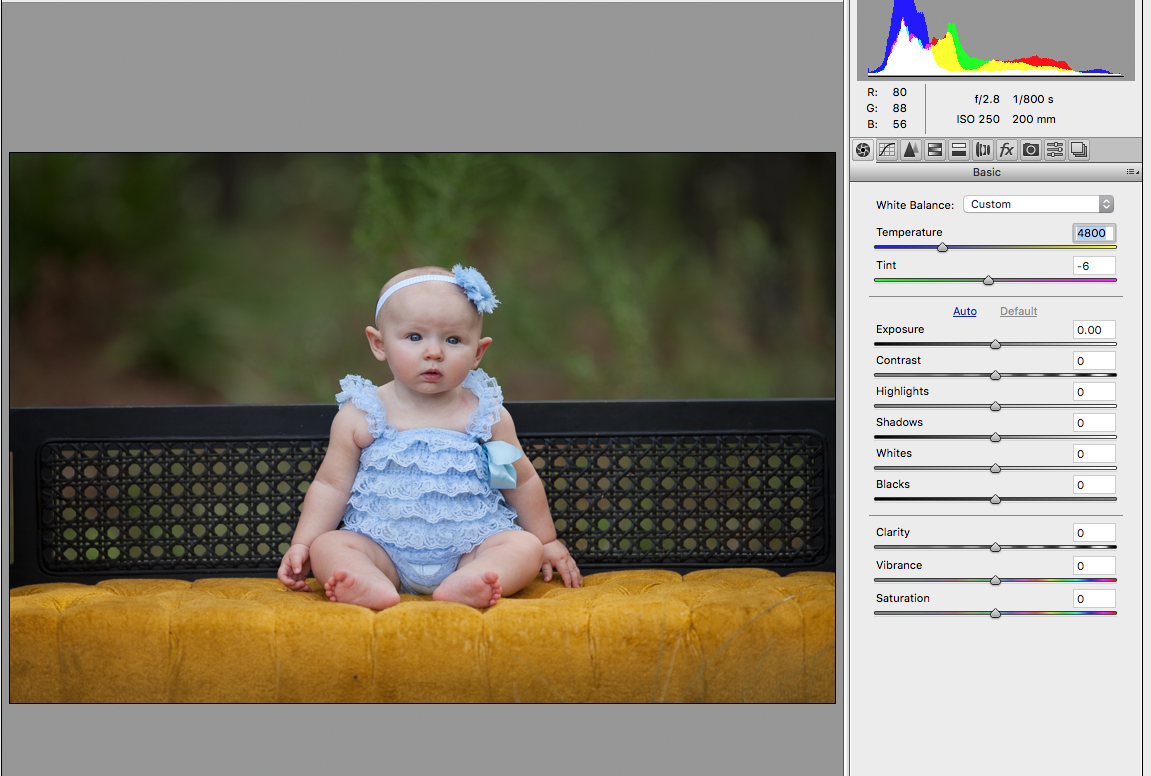Open the Camera Calibration panel

[x=1031, y=150]
